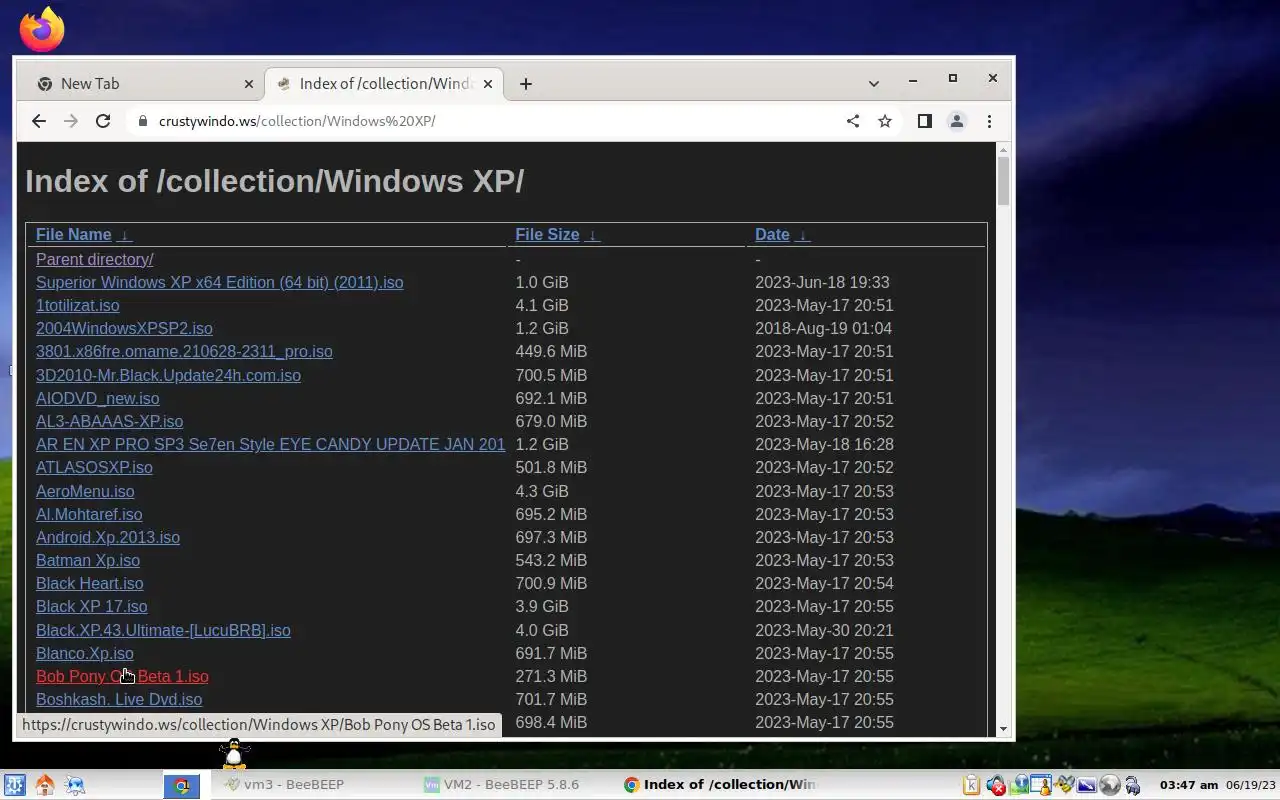Viewport: 1280px width, 800px height.
Task: Open the KDE application launcher menu
Action: tap(14, 785)
